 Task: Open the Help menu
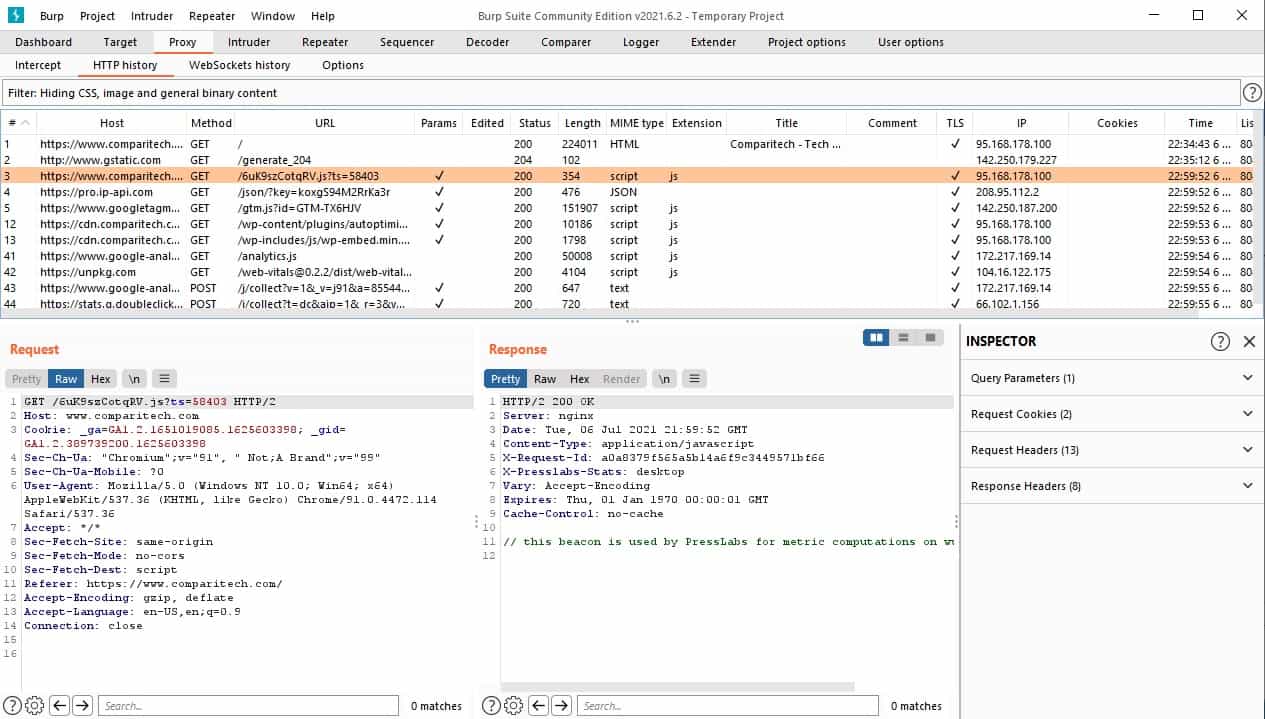323,16
